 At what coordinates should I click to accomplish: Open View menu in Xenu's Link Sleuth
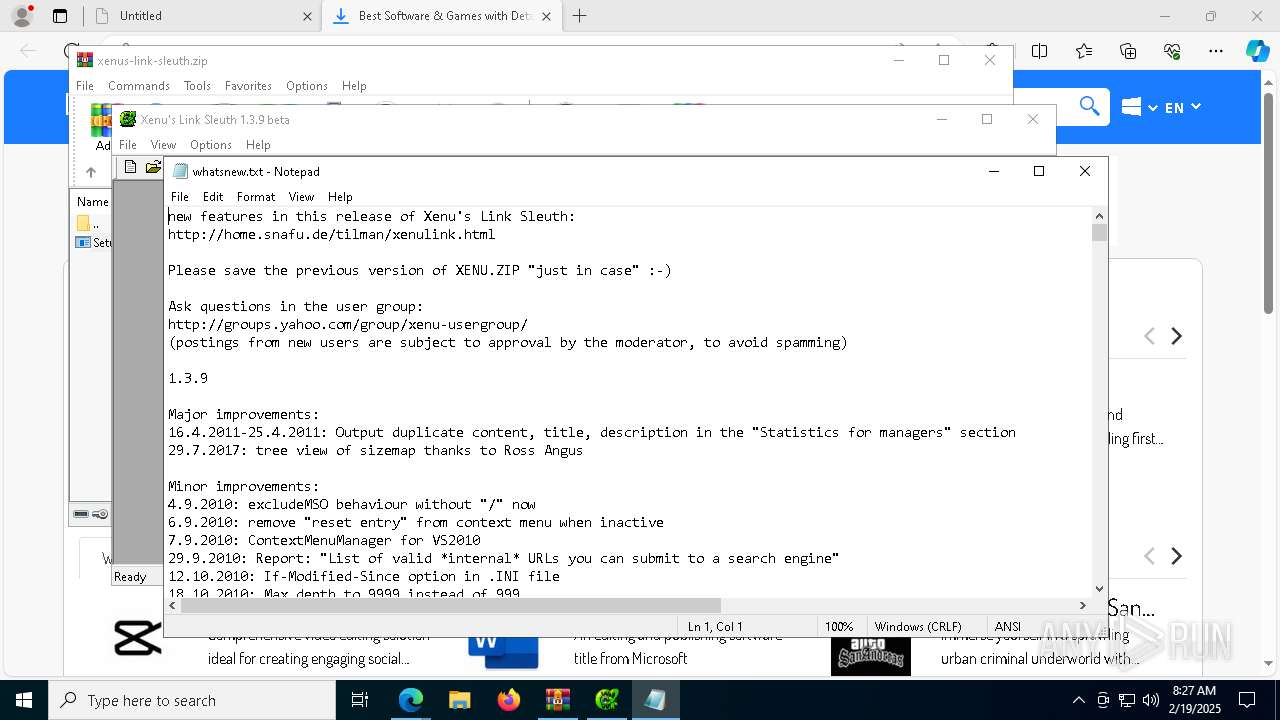[x=163, y=145]
